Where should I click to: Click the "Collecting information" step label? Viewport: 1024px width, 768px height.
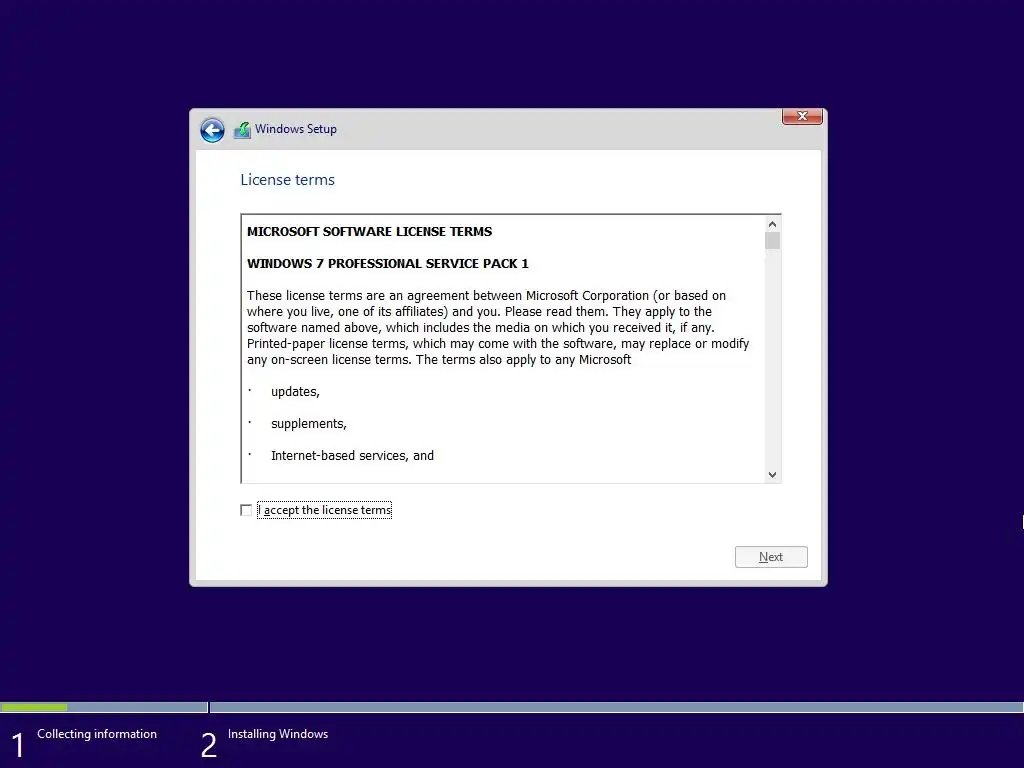(x=97, y=734)
